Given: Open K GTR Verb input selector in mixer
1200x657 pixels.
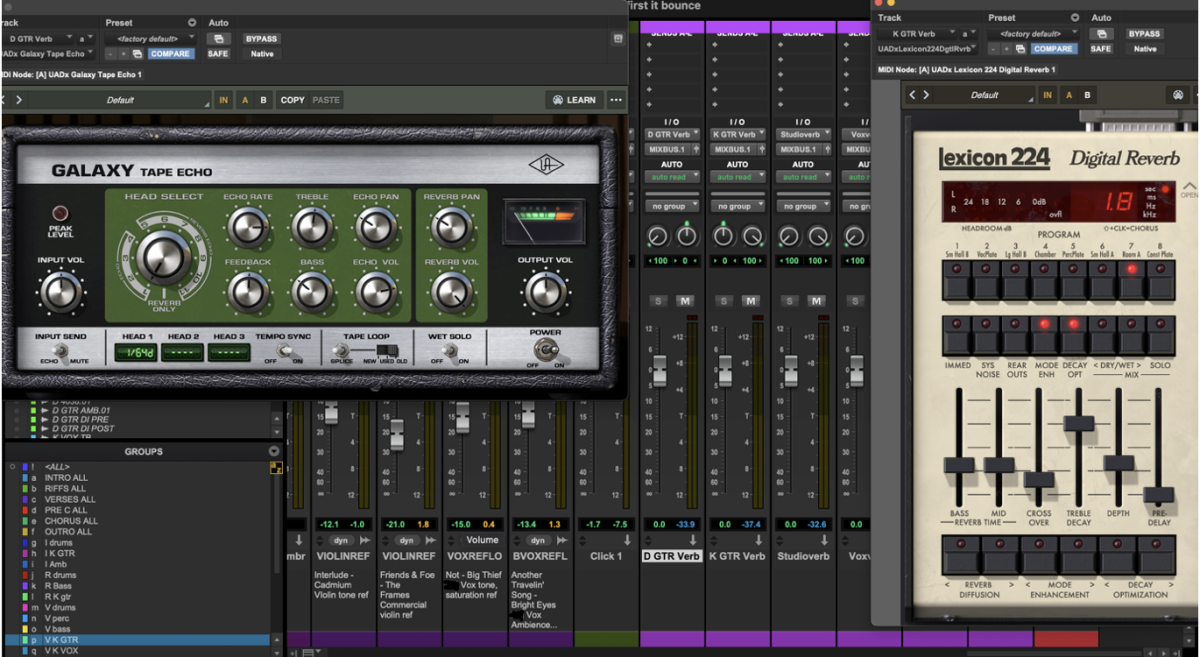Looking at the screenshot, I should [737, 134].
